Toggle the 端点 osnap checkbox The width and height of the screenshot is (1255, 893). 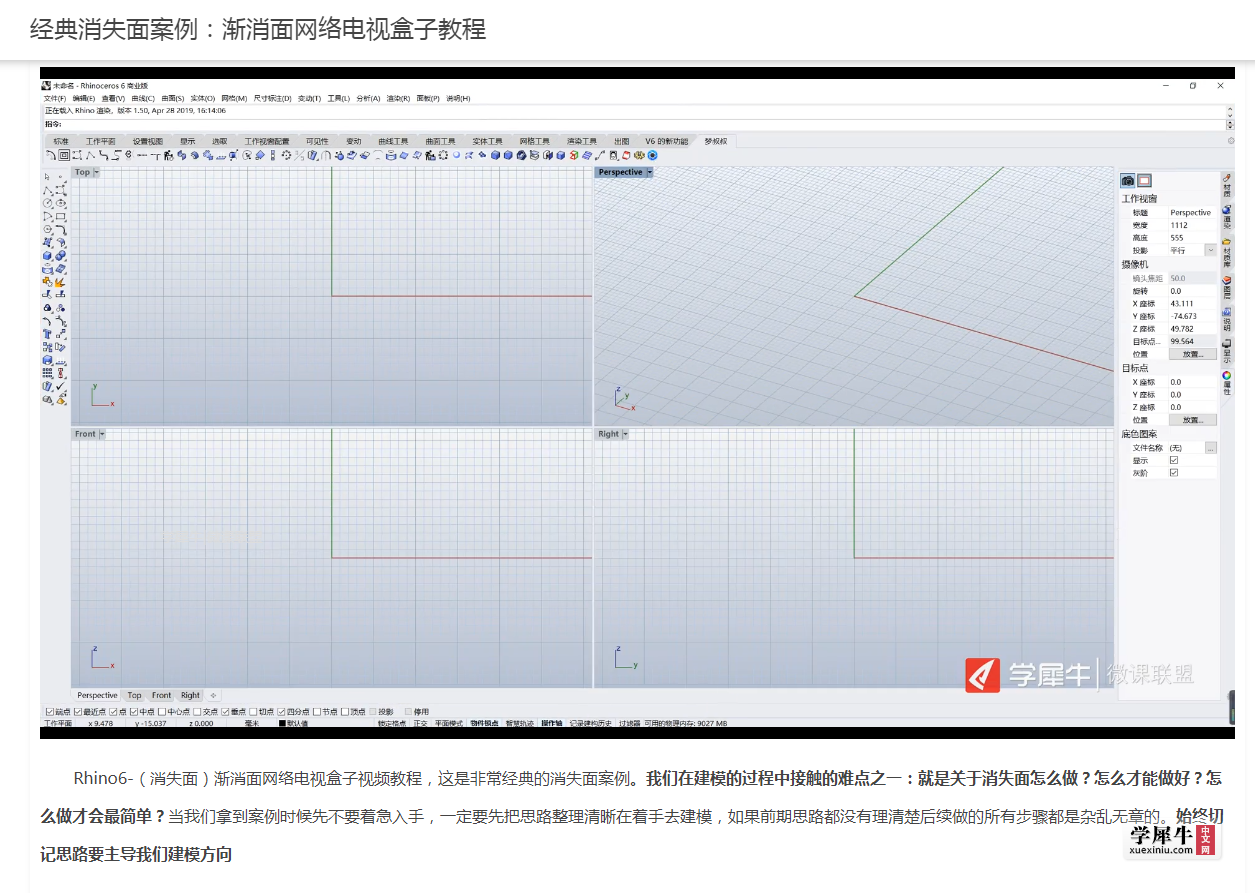pyautogui.click(x=50, y=712)
